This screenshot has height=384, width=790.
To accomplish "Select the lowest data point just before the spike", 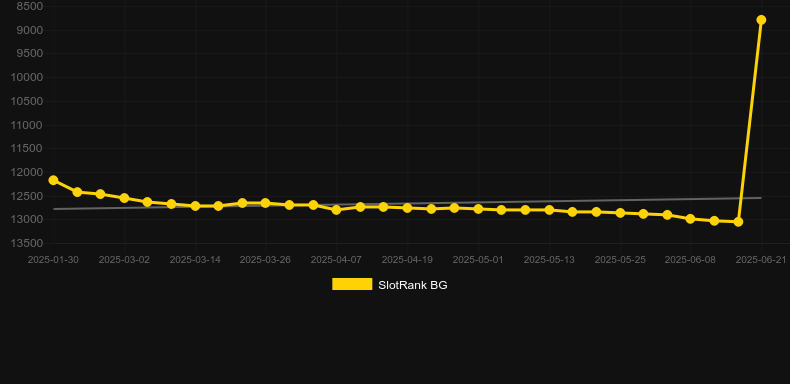I will pyautogui.click(x=738, y=222).
